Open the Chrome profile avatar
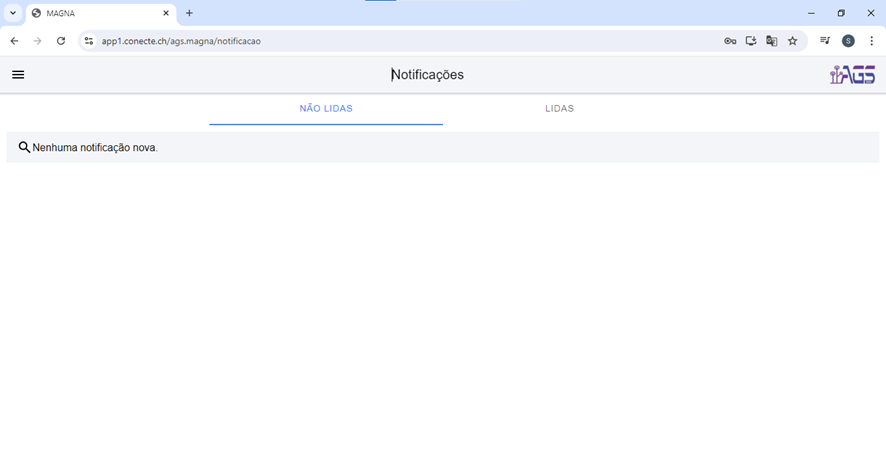The image size is (886, 469). [x=848, y=41]
